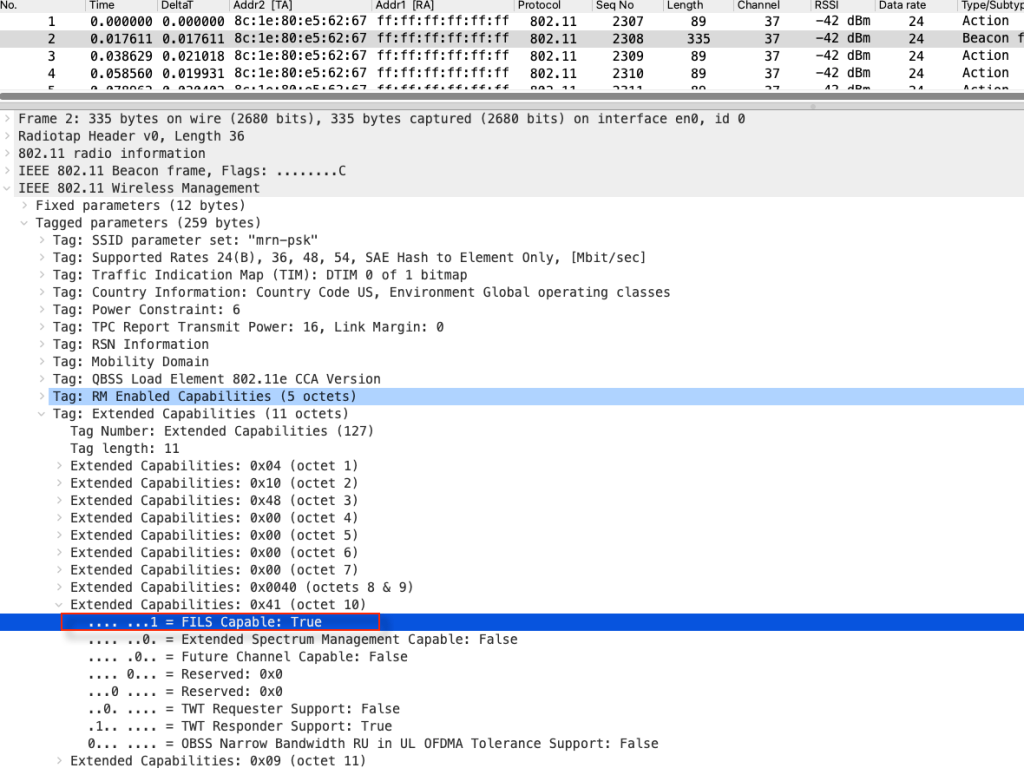Click the Tag Number: Extended Capabilities (127) line
1024x768 pixels.
pos(221,431)
